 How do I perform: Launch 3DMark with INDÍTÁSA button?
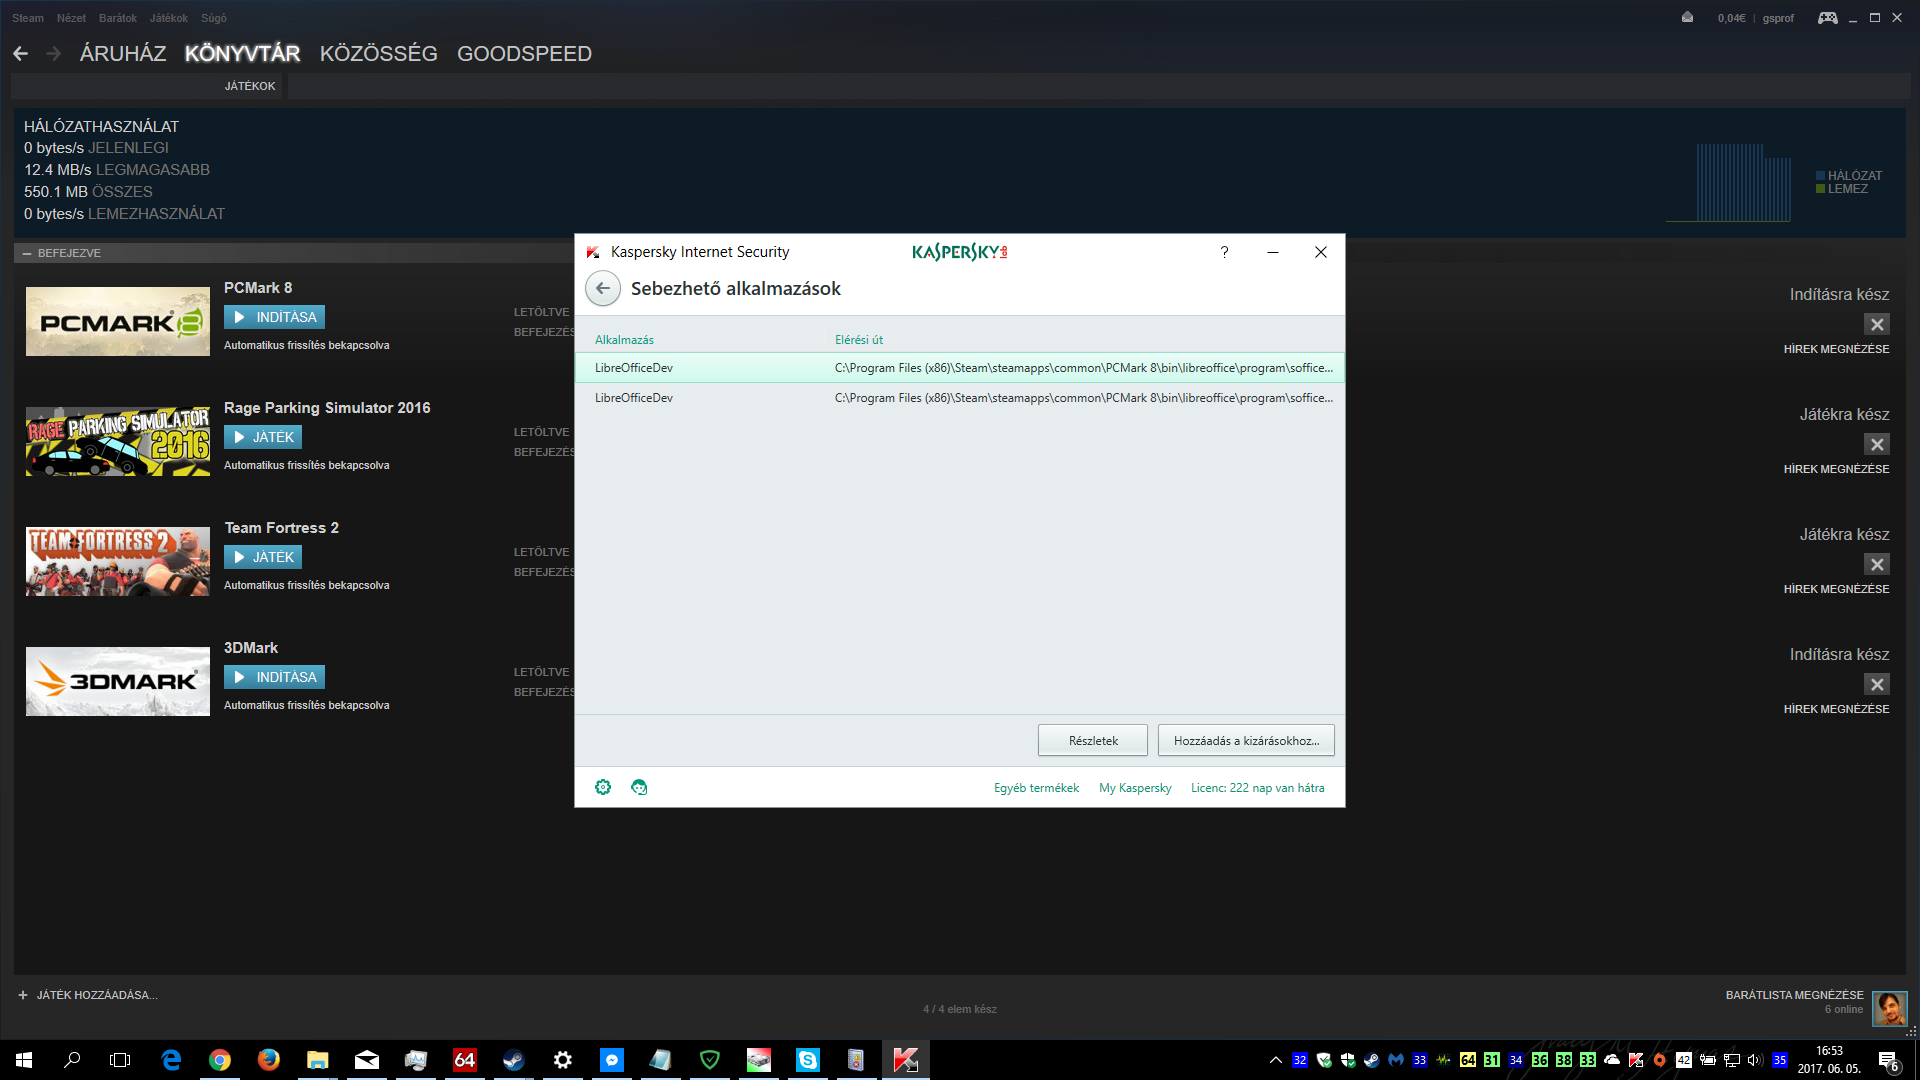click(274, 677)
